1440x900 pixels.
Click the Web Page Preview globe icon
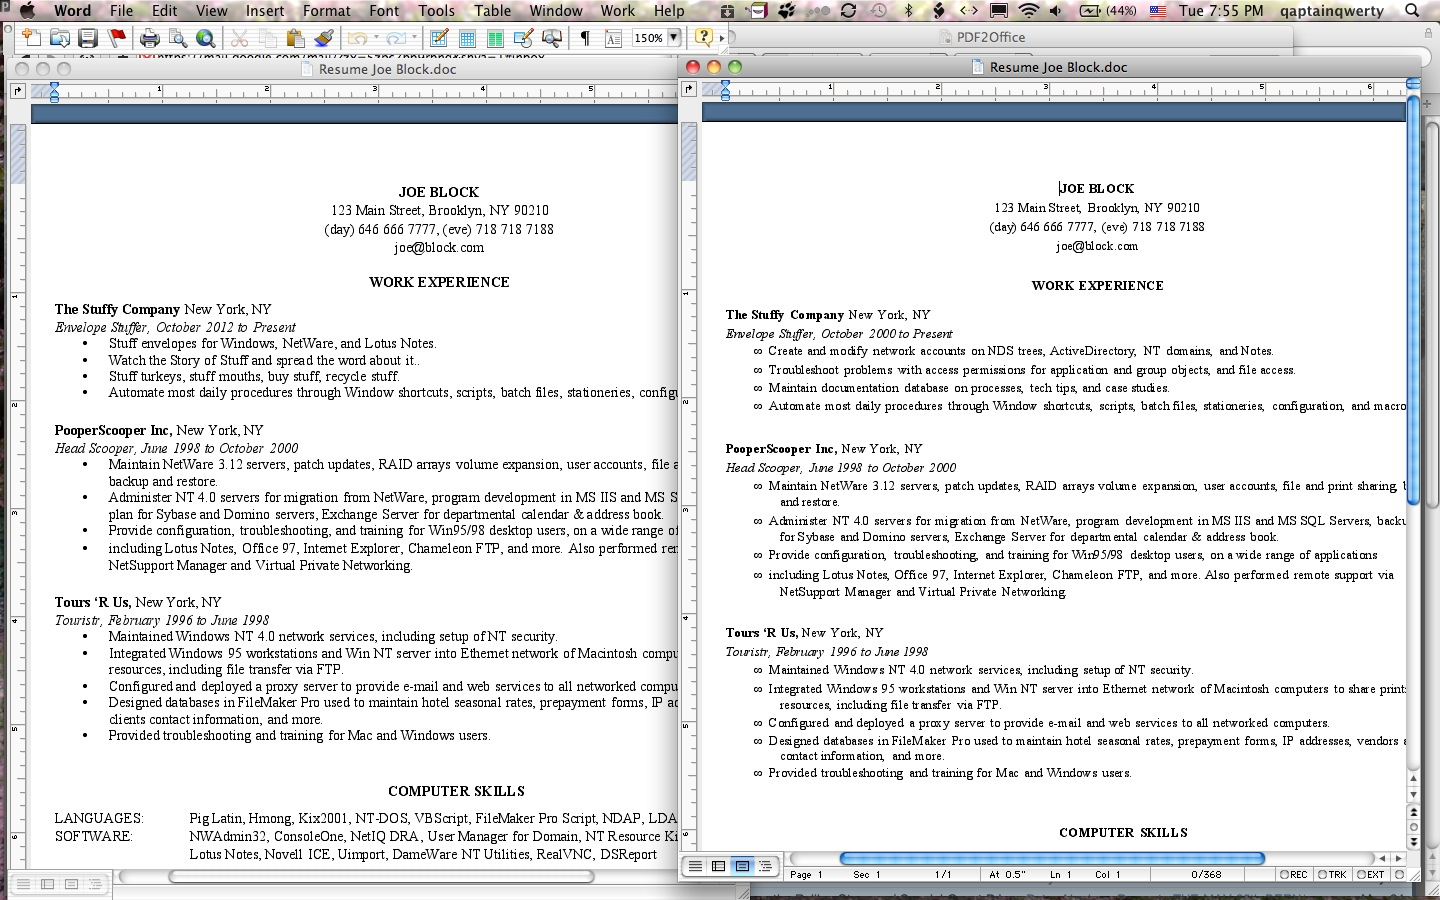[x=206, y=38]
